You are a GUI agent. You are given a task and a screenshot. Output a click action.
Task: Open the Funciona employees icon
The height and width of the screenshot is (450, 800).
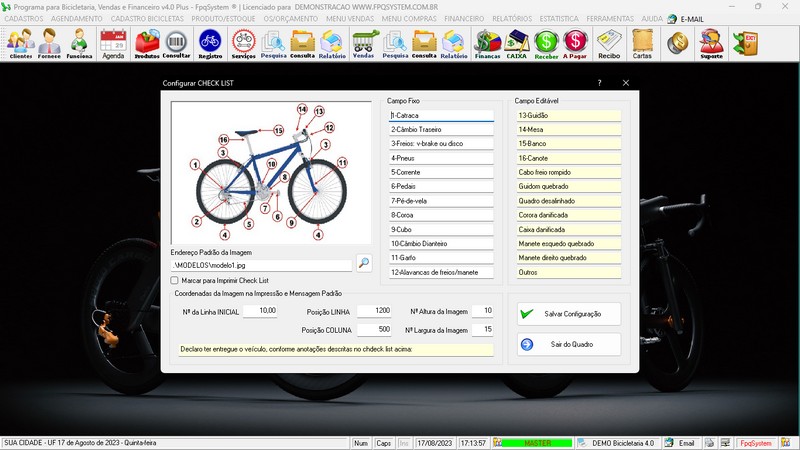[79, 44]
